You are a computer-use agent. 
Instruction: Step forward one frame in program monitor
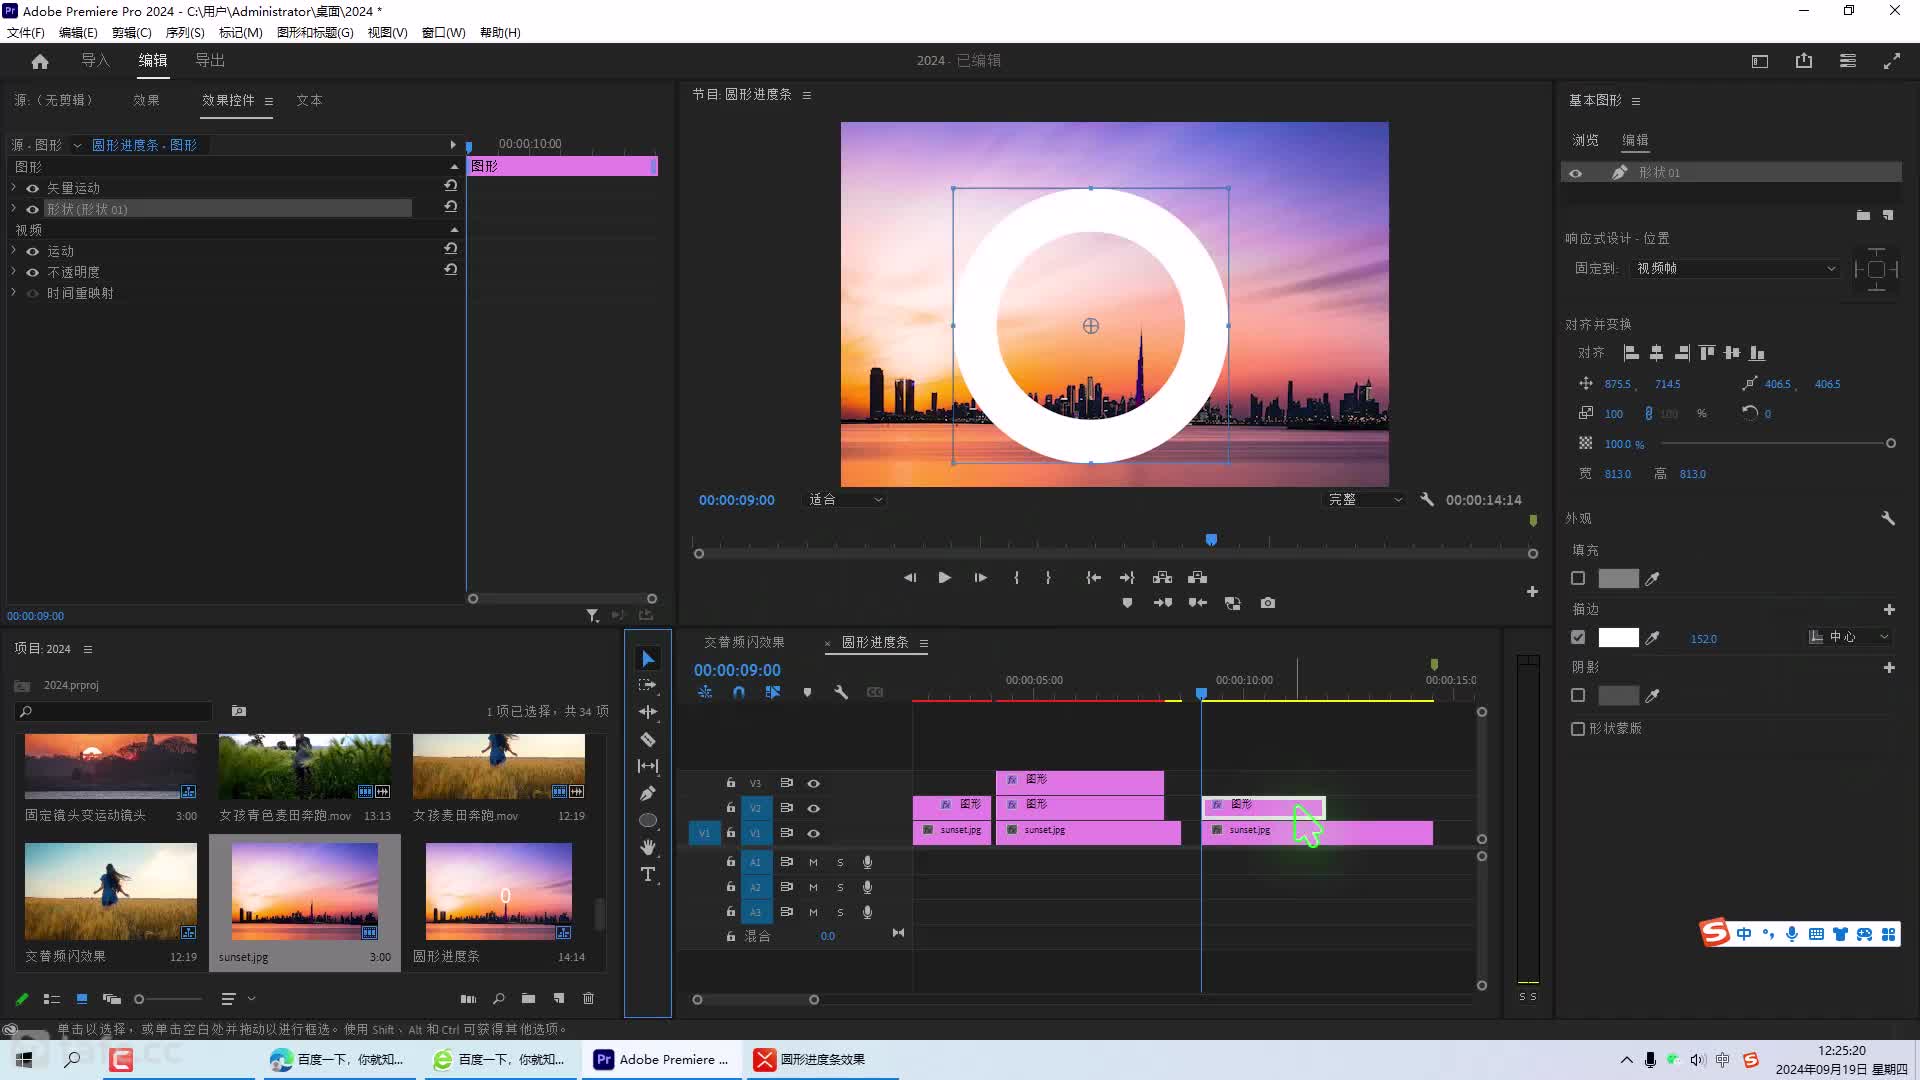(980, 578)
